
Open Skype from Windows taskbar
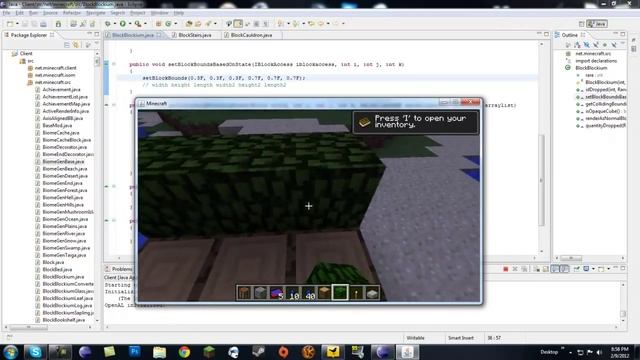35,352
